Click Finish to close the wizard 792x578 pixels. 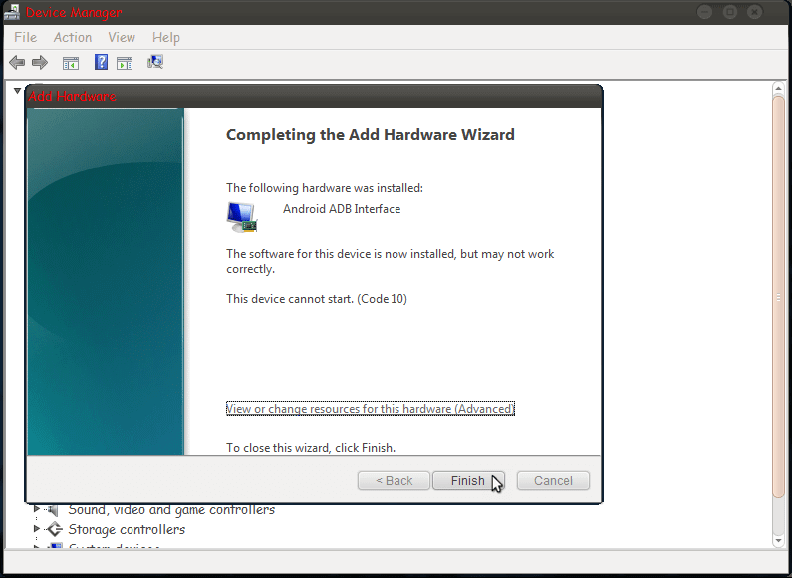(x=468, y=480)
